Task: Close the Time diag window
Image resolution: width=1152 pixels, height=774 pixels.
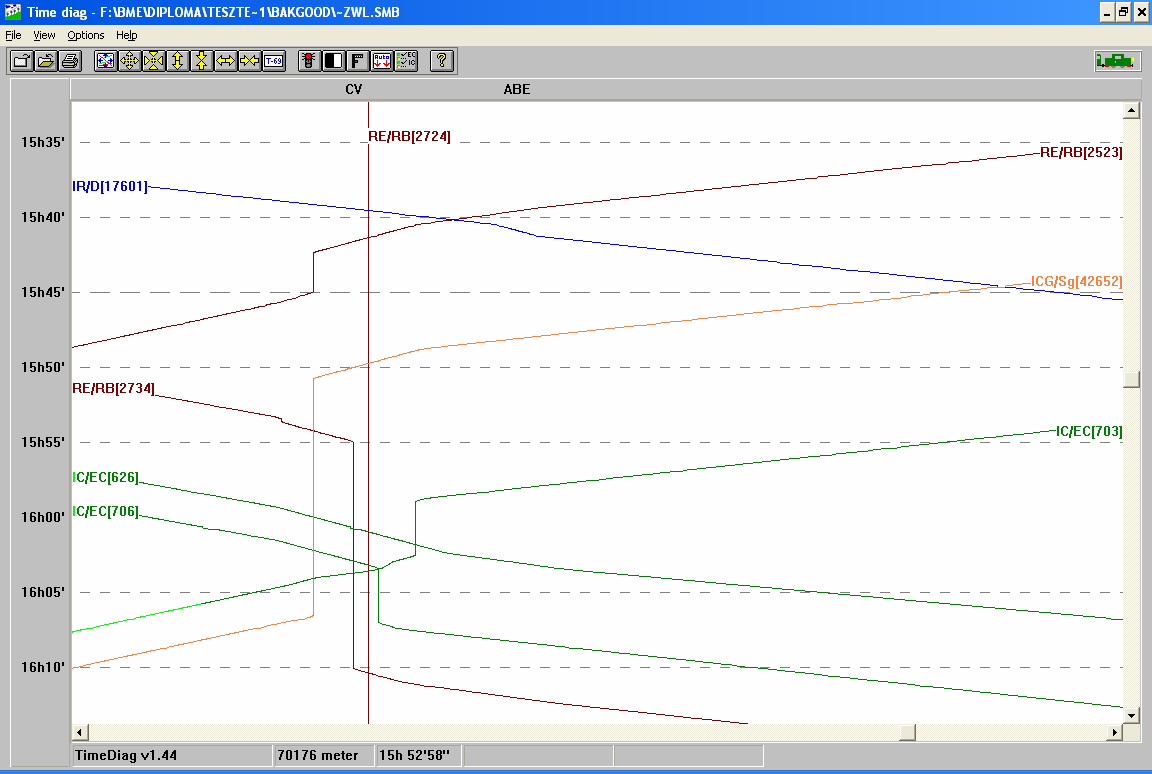Action: (1142, 12)
